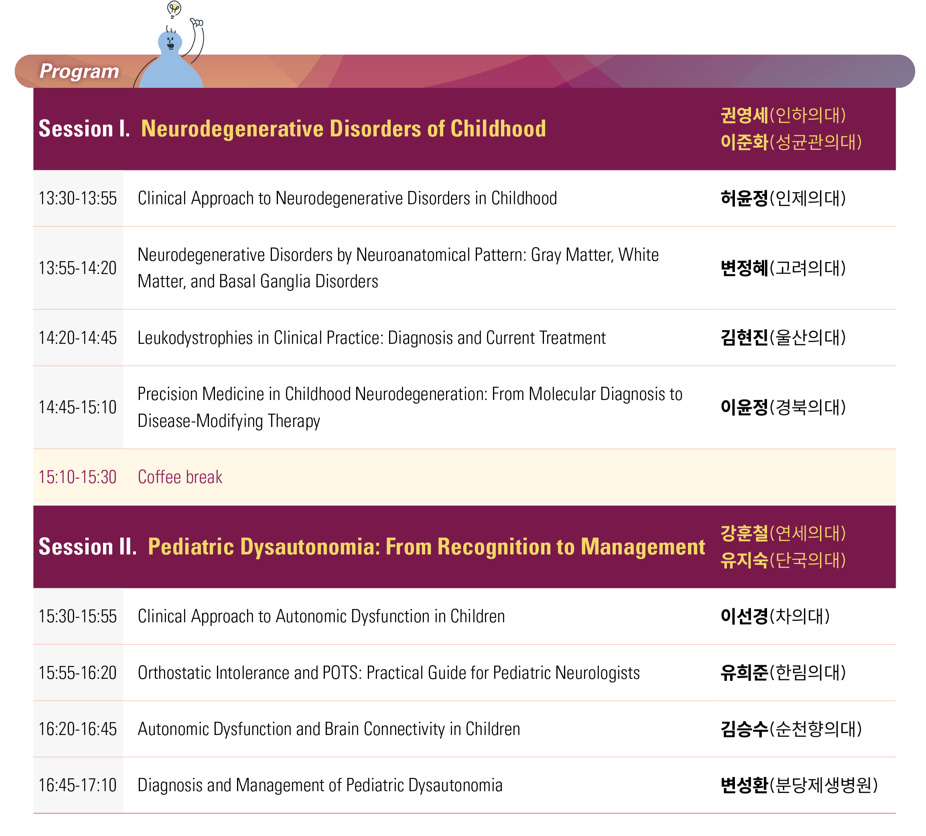The width and height of the screenshot is (926, 836).
Task: Click speaker 김현진(울산의대)
Action: click(783, 338)
